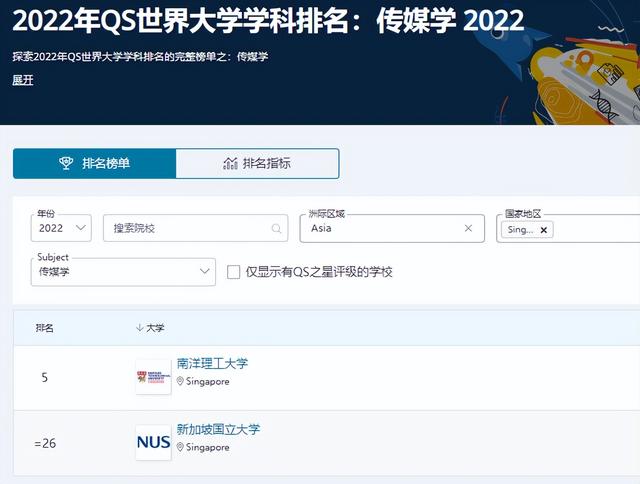Click the search magnifier icon
The width and height of the screenshot is (640, 484).
(276, 229)
